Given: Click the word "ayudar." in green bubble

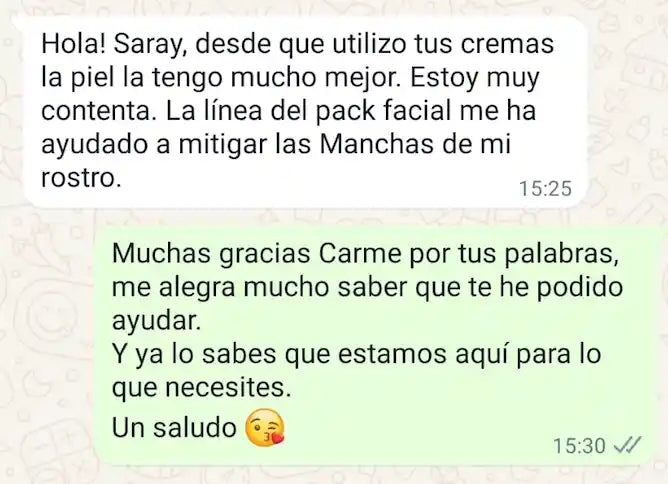Looking at the screenshot, I should (x=156, y=322).
